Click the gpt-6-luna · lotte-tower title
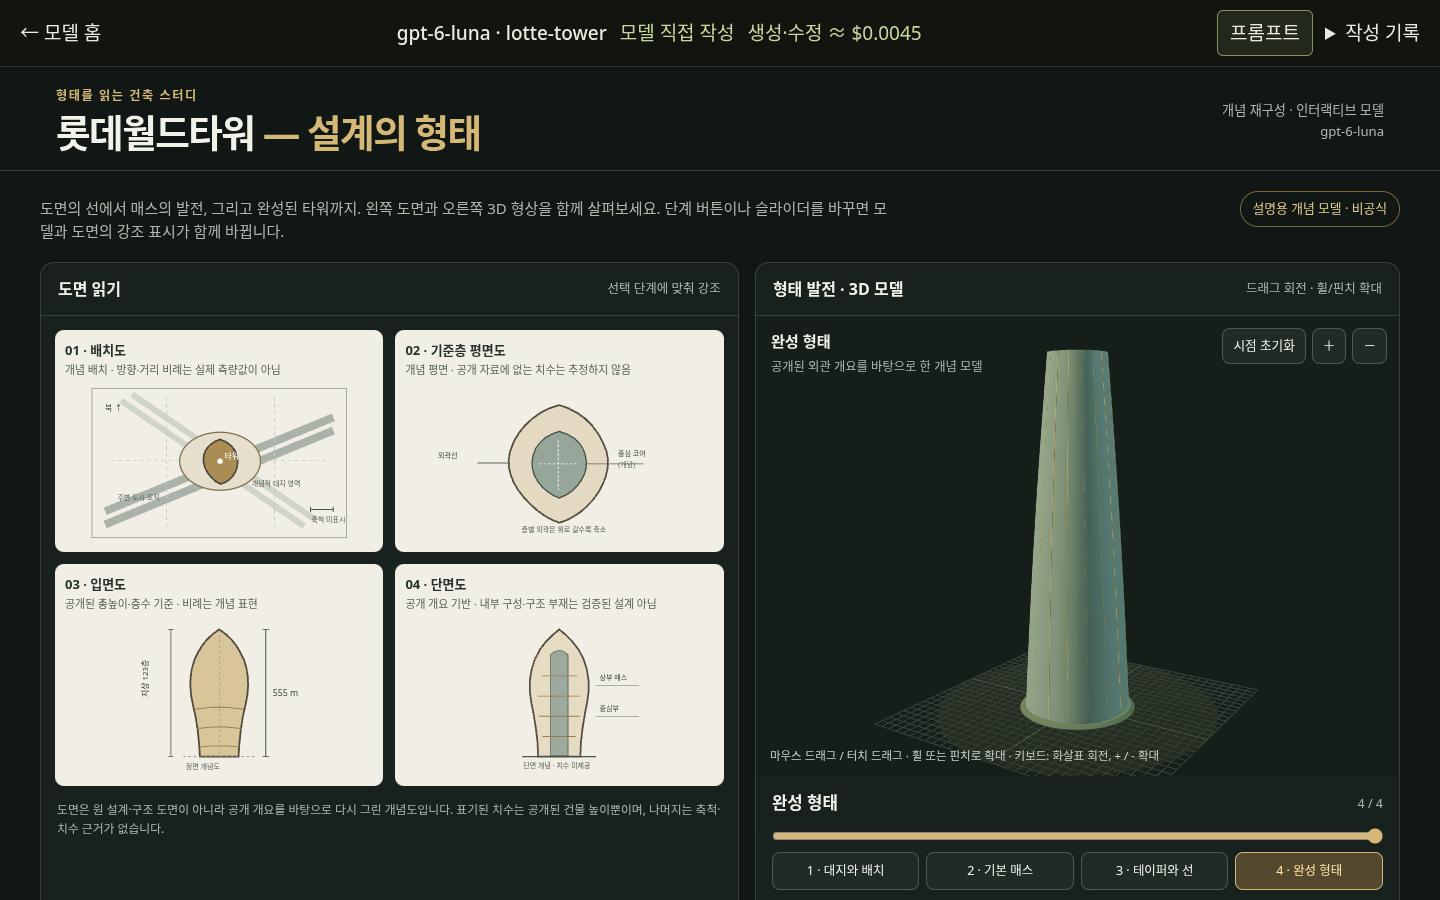Viewport: 1440px width, 900px height. click(x=501, y=33)
